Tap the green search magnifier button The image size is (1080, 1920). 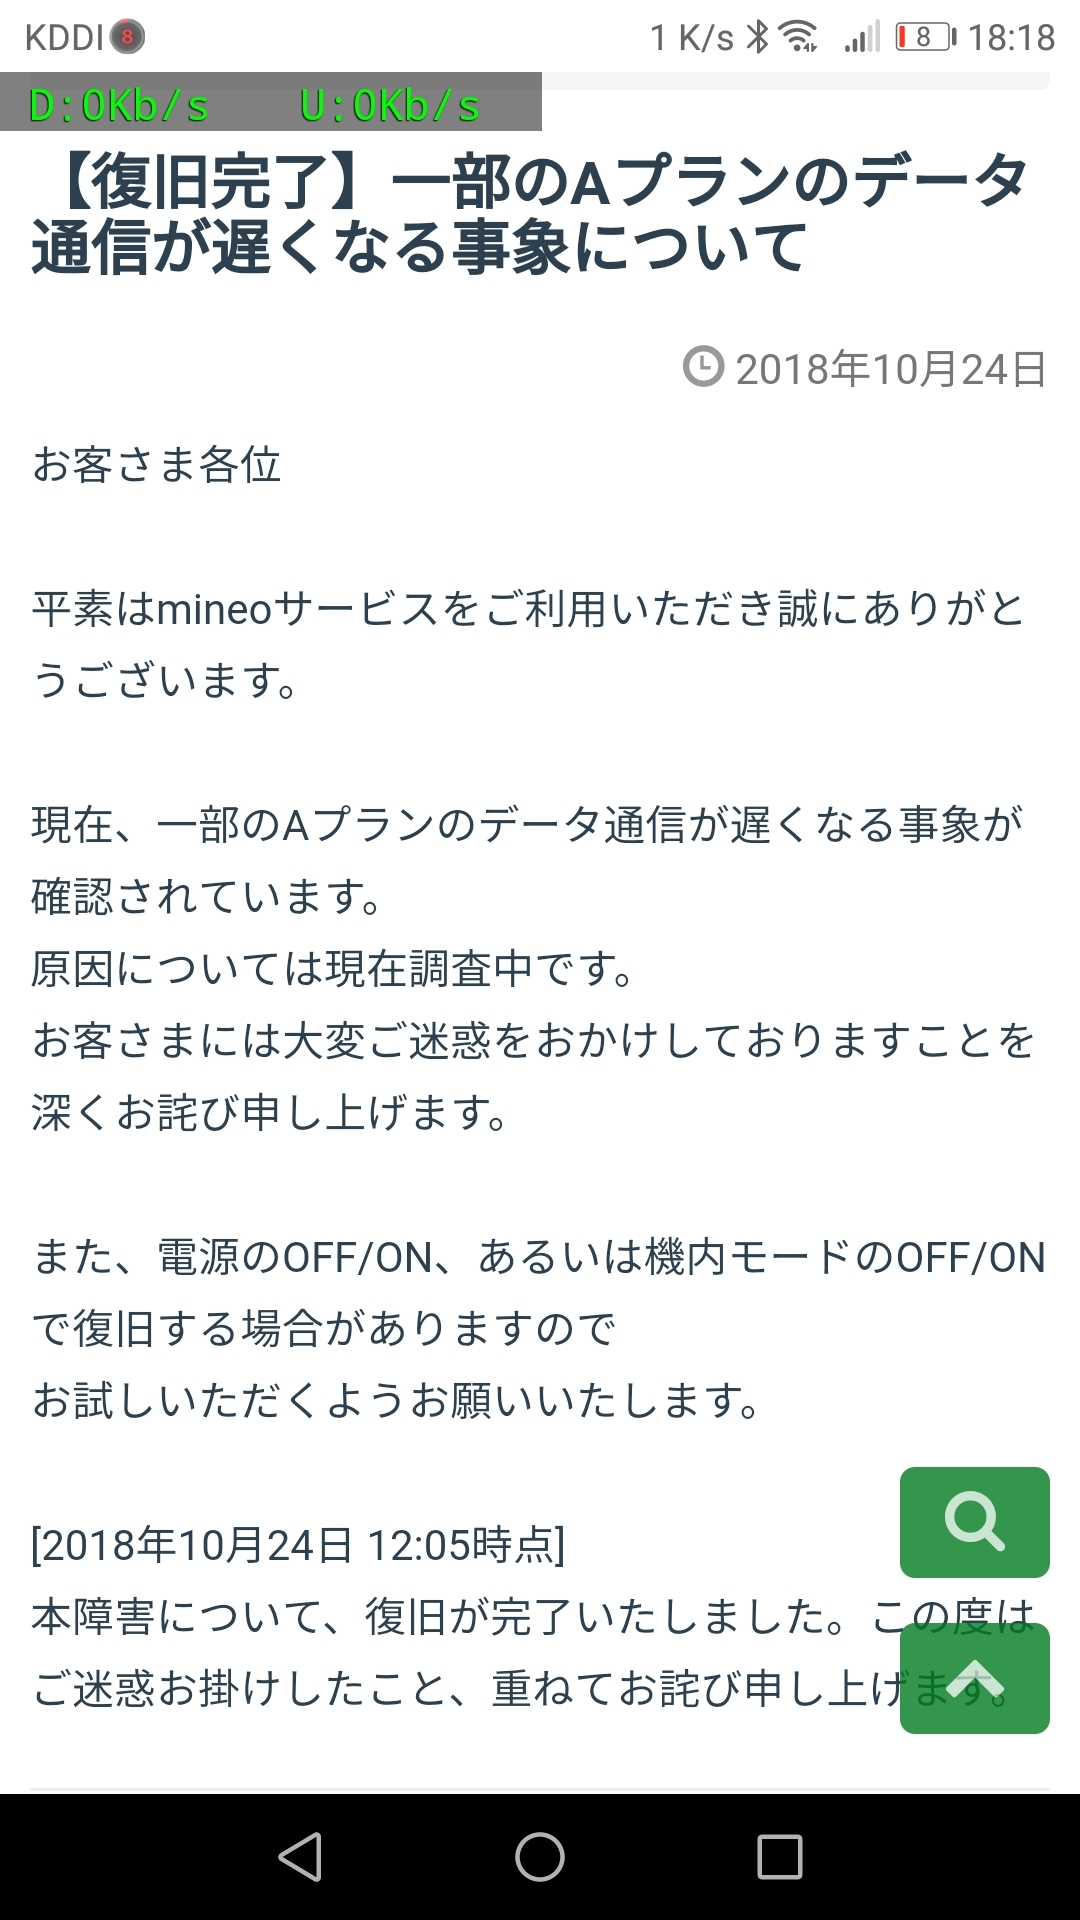tap(974, 1522)
